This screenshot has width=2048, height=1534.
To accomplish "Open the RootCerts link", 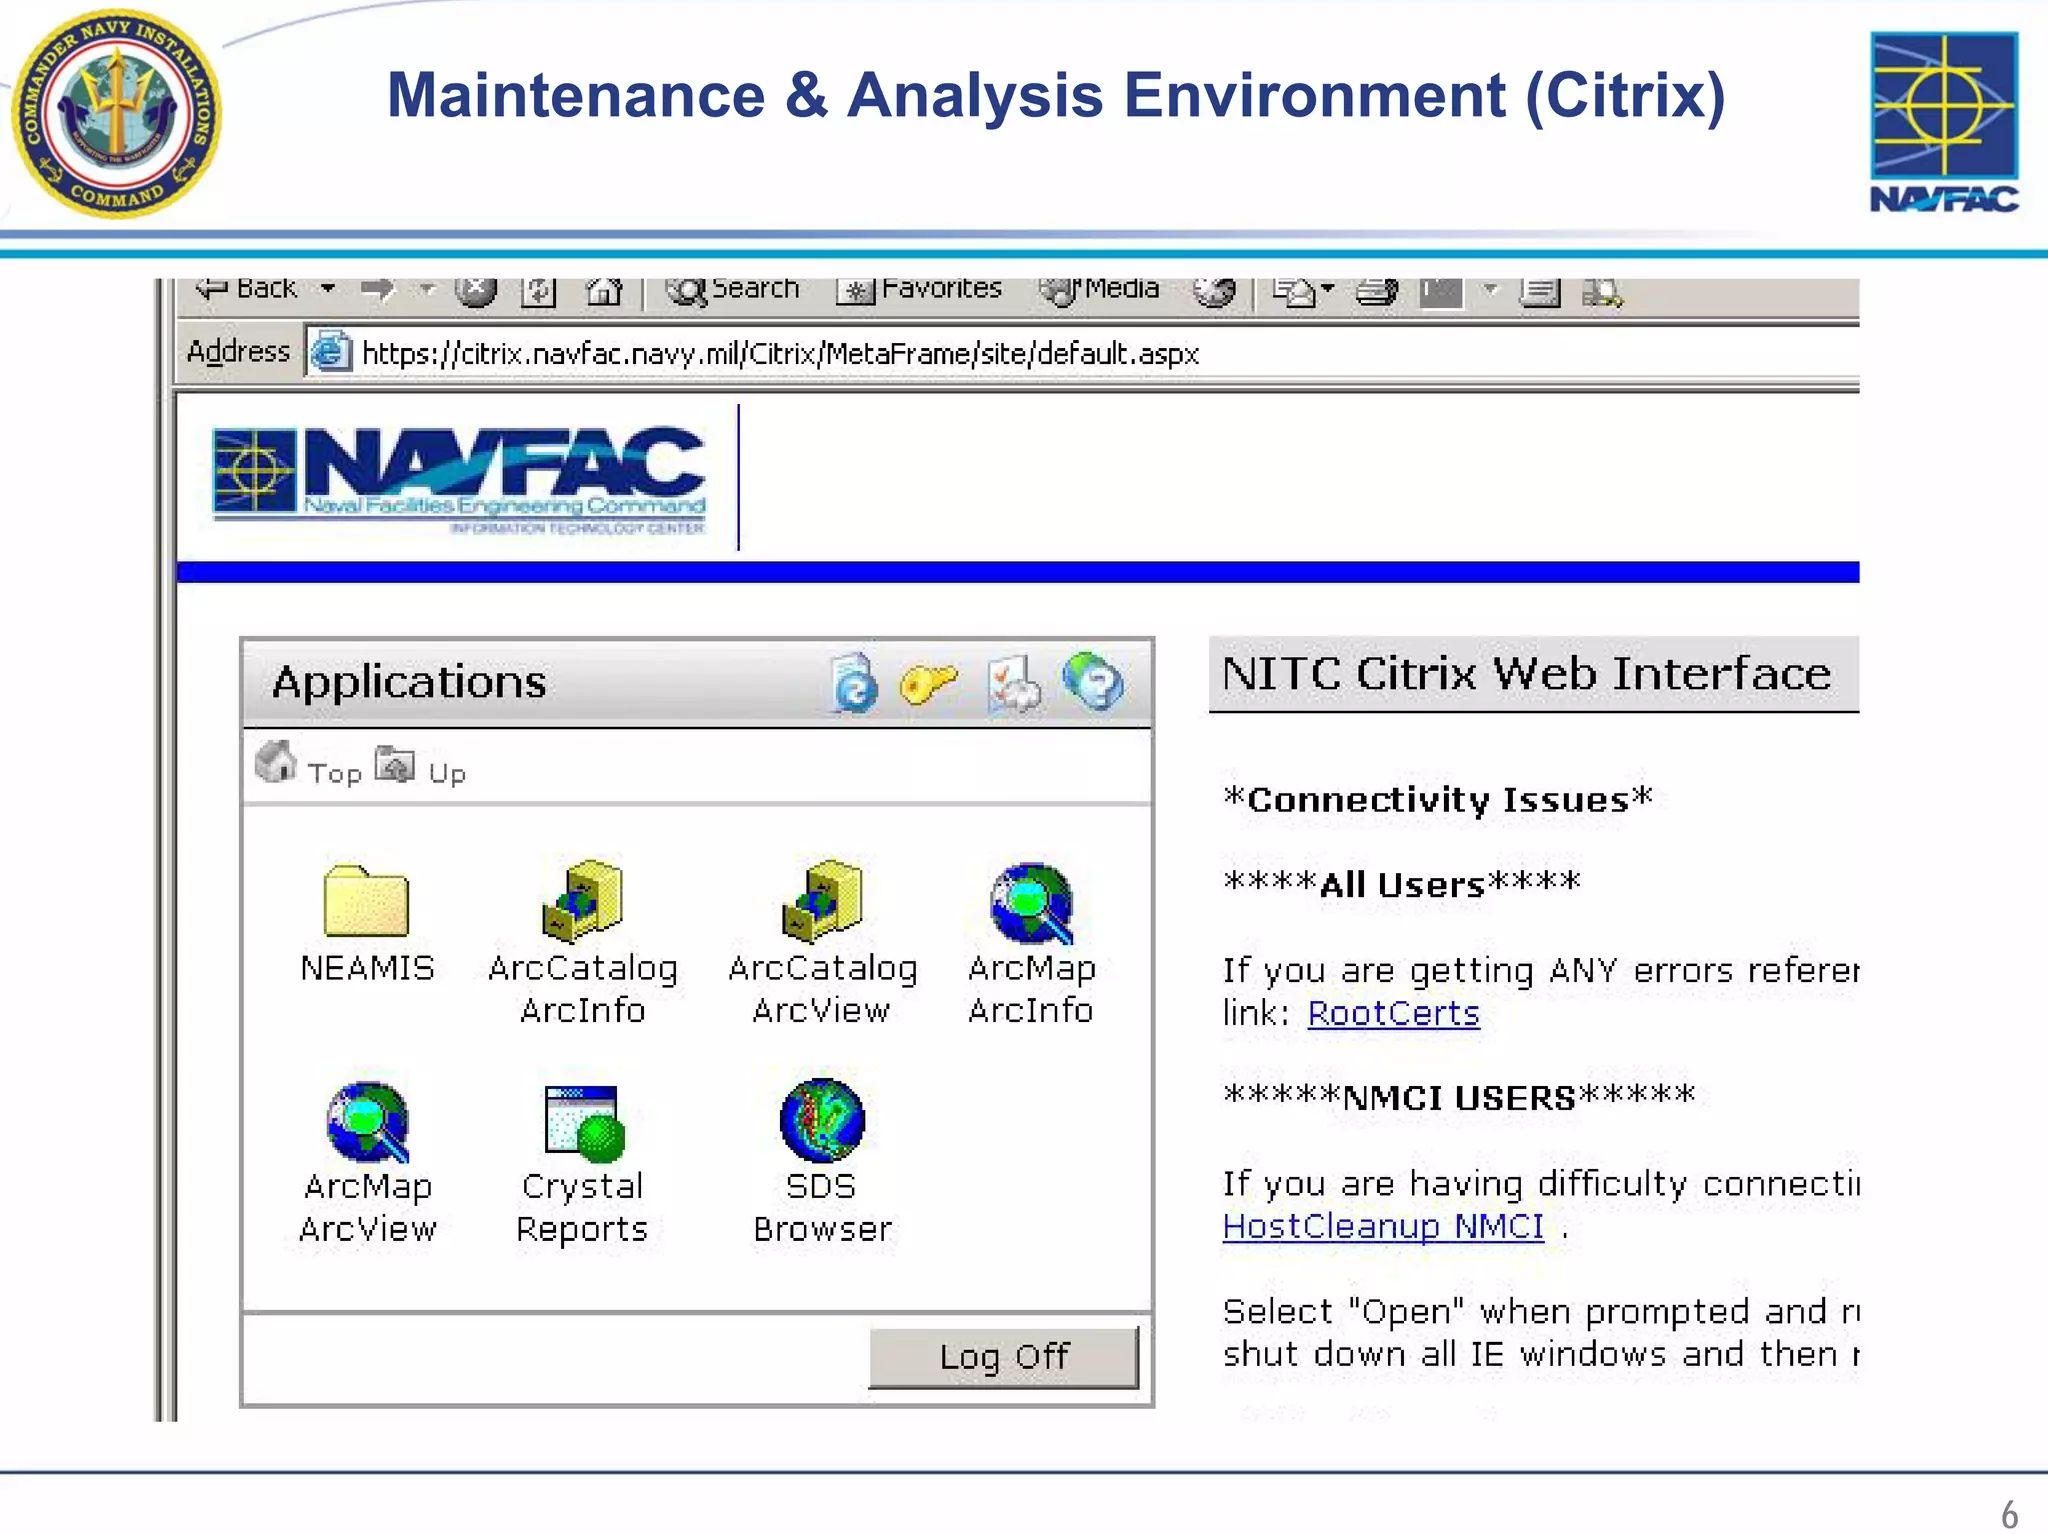I will click(x=1393, y=1014).
